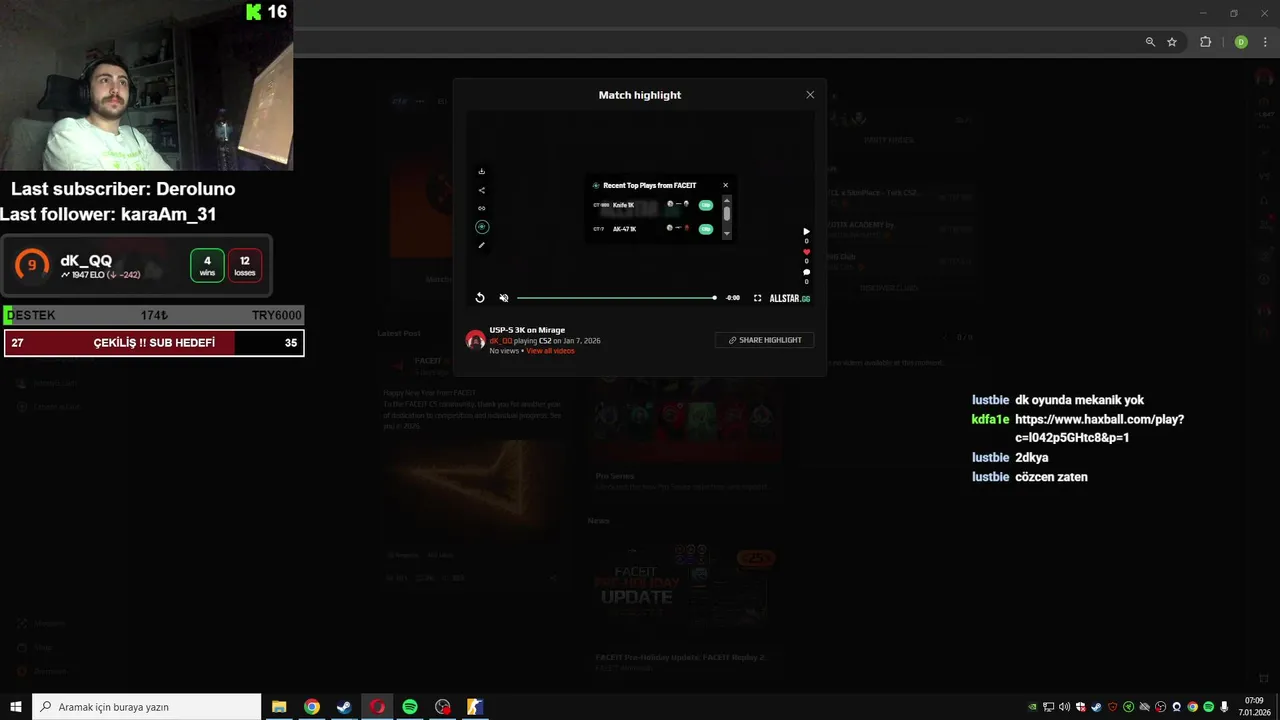
Task: Open the taskbar clock and date
Action: tap(1254, 707)
